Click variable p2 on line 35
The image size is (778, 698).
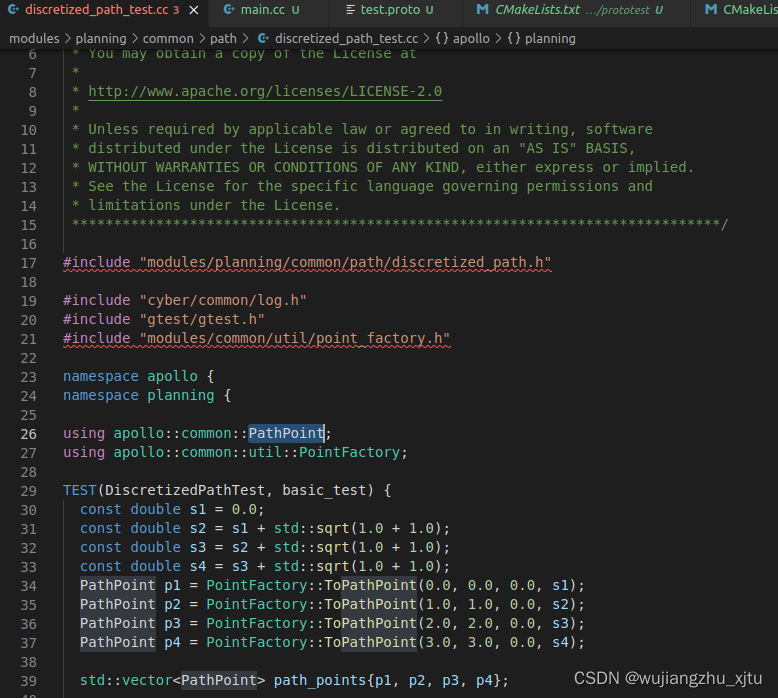172,604
